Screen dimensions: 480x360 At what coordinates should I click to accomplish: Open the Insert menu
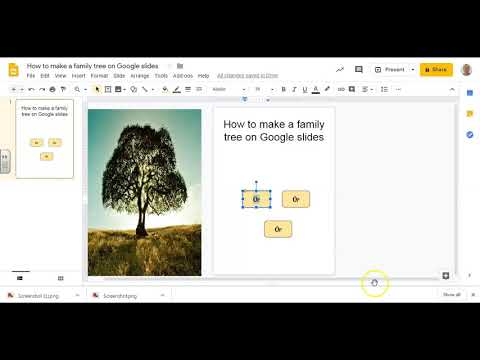tap(79, 76)
